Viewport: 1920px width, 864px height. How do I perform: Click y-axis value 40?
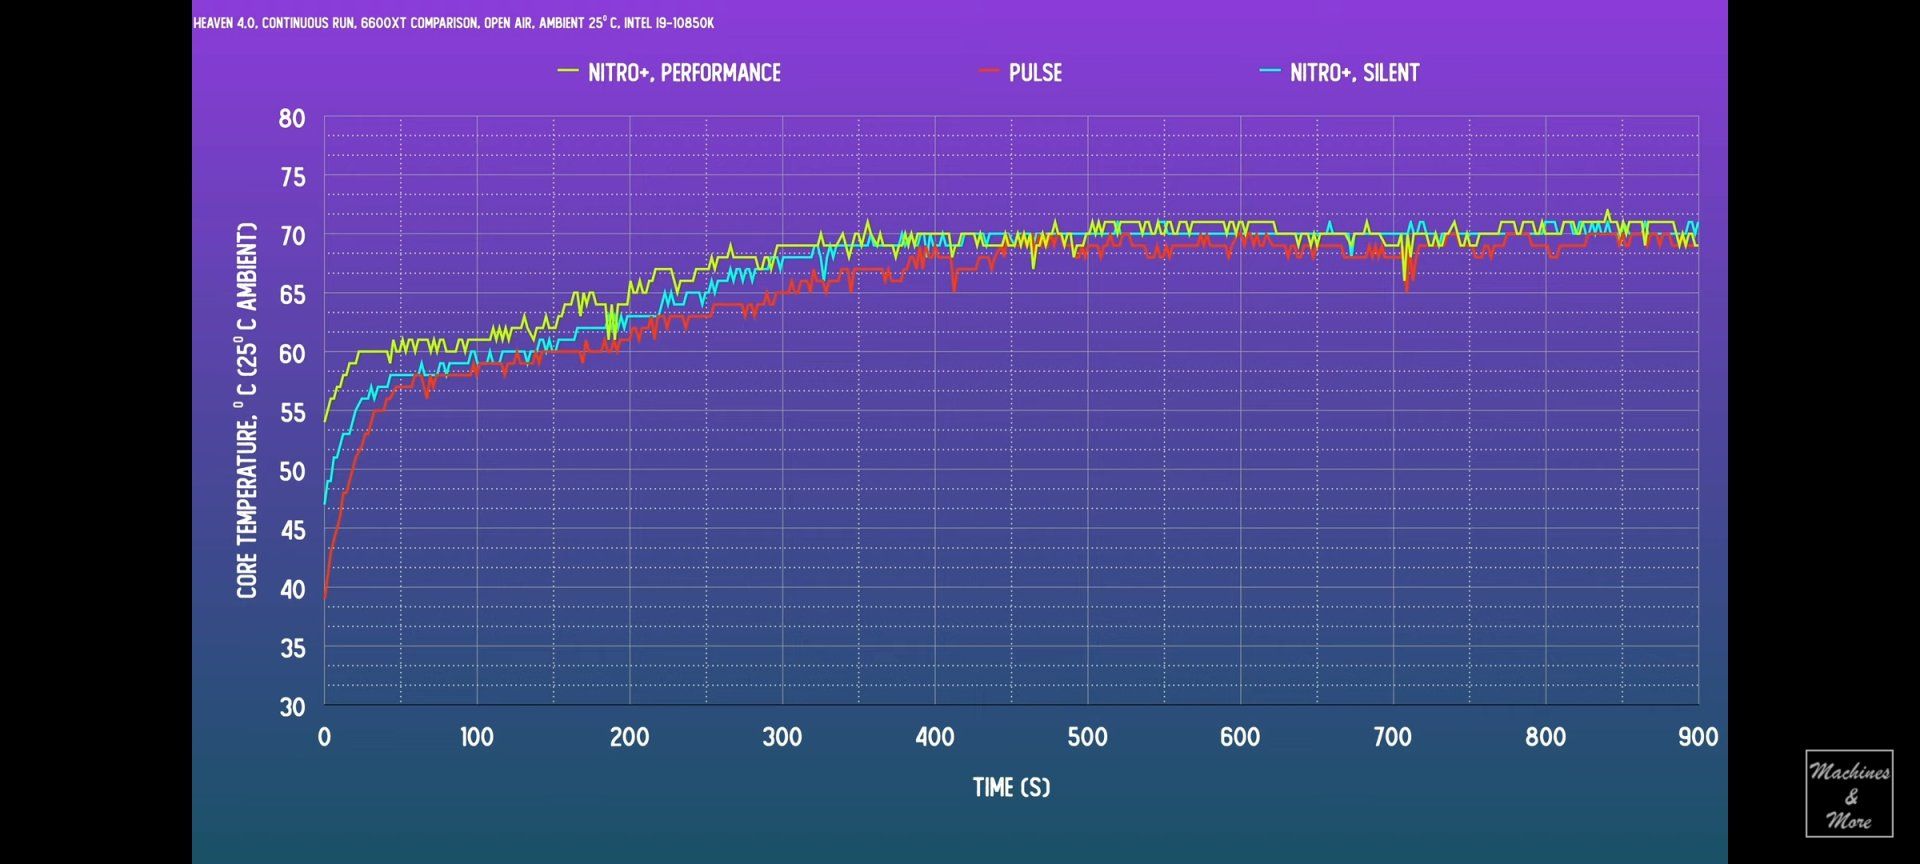tap(292, 589)
